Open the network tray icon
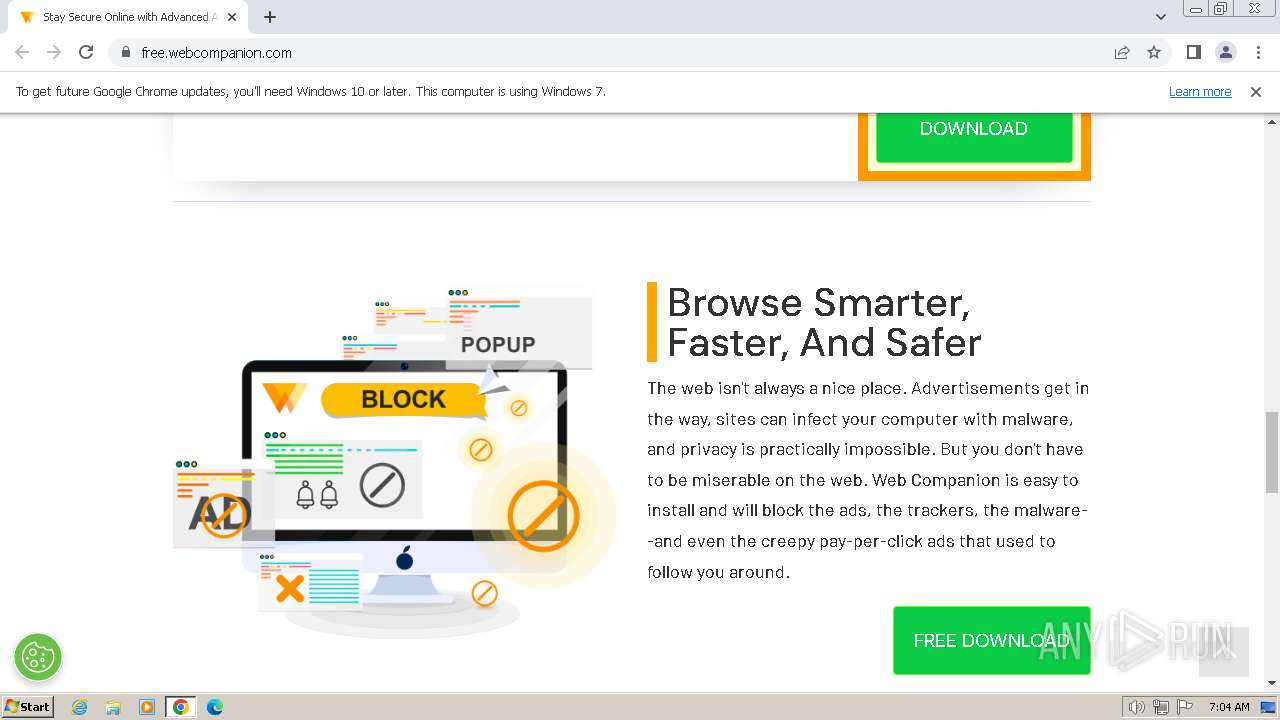Image resolution: width=1280 pixels, height=720 pixels. tap(1160, 707)
